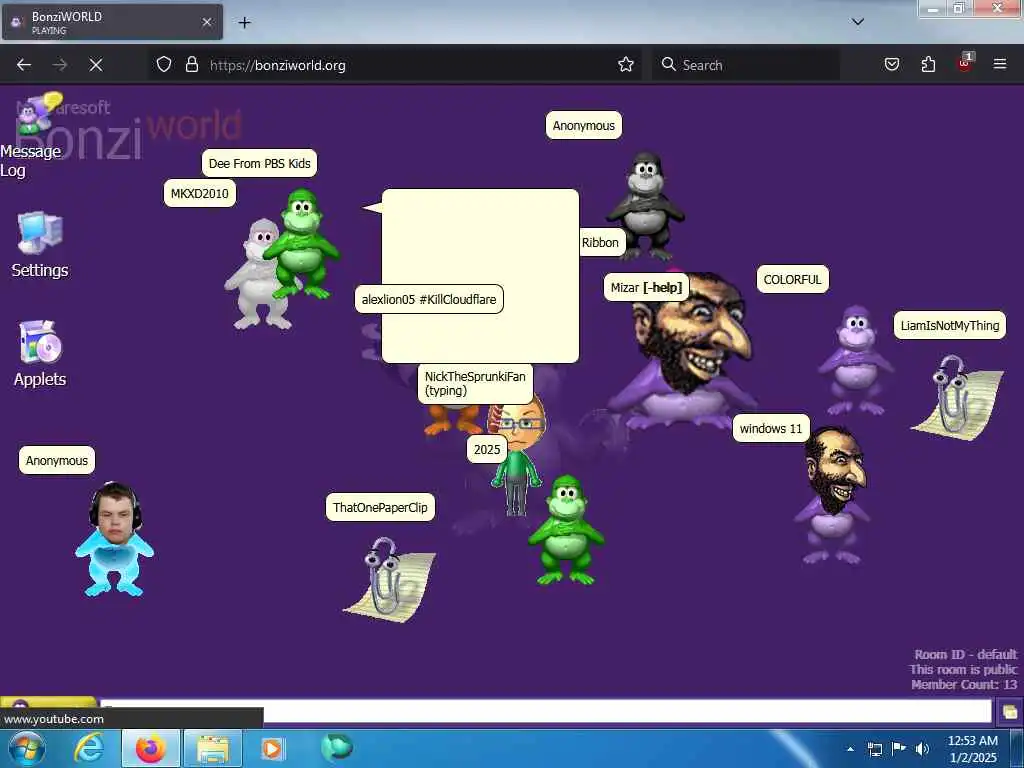Viewport: 1024px width, 768px height.
Task: Click the Room ID - default text
Action: pyautogui.click(x=965, y=654)
